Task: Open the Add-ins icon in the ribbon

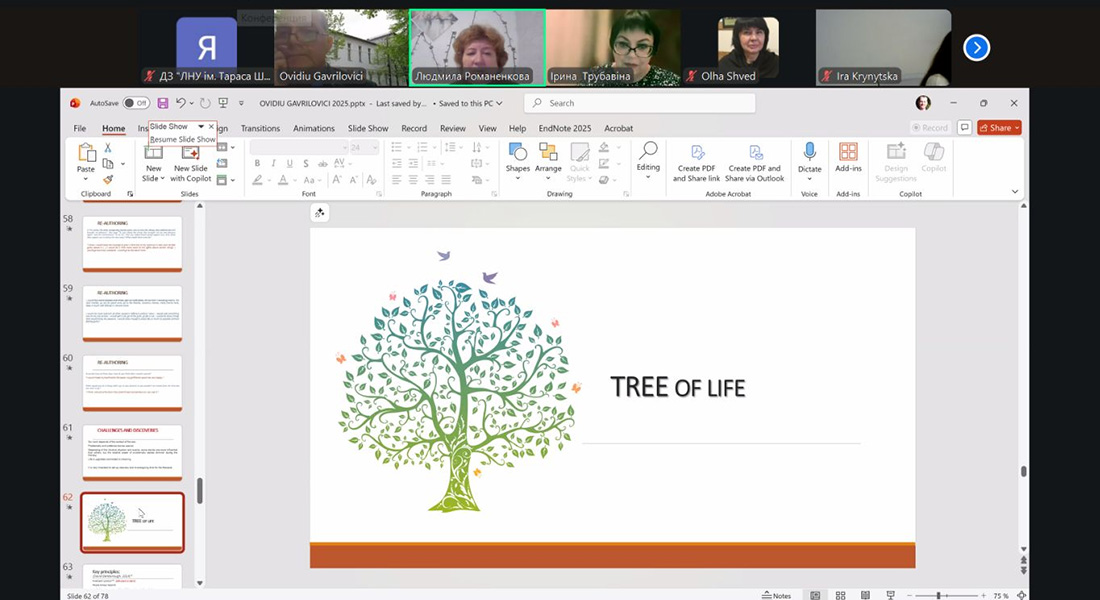Action: (848, 157)
